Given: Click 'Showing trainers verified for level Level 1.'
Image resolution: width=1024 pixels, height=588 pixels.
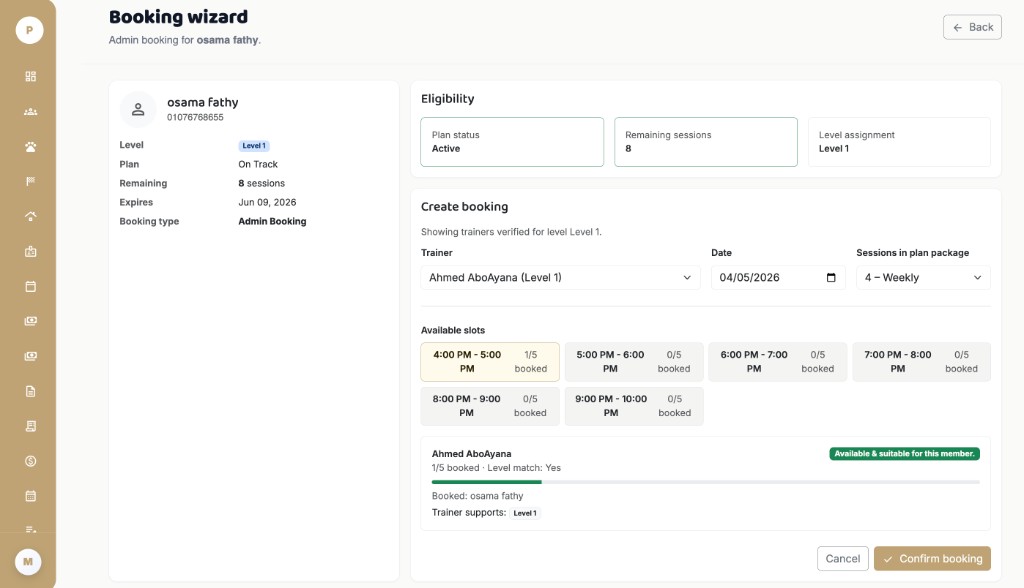Looking at the screenshot, I should pos(511,232).
